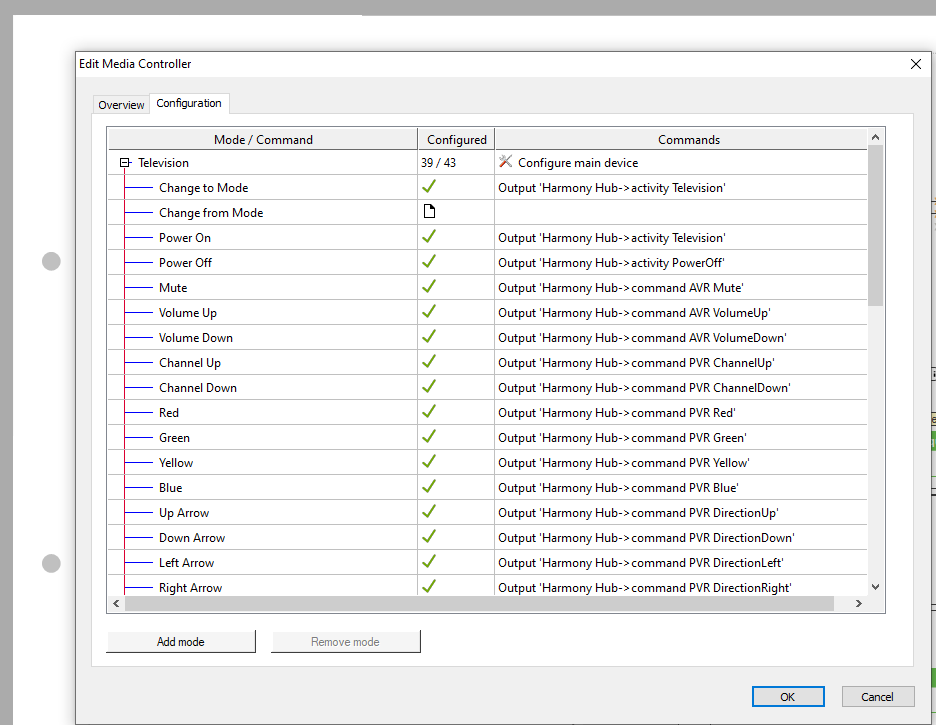
Task: Click the Mode / Command column header
Action: pos(263,140)
